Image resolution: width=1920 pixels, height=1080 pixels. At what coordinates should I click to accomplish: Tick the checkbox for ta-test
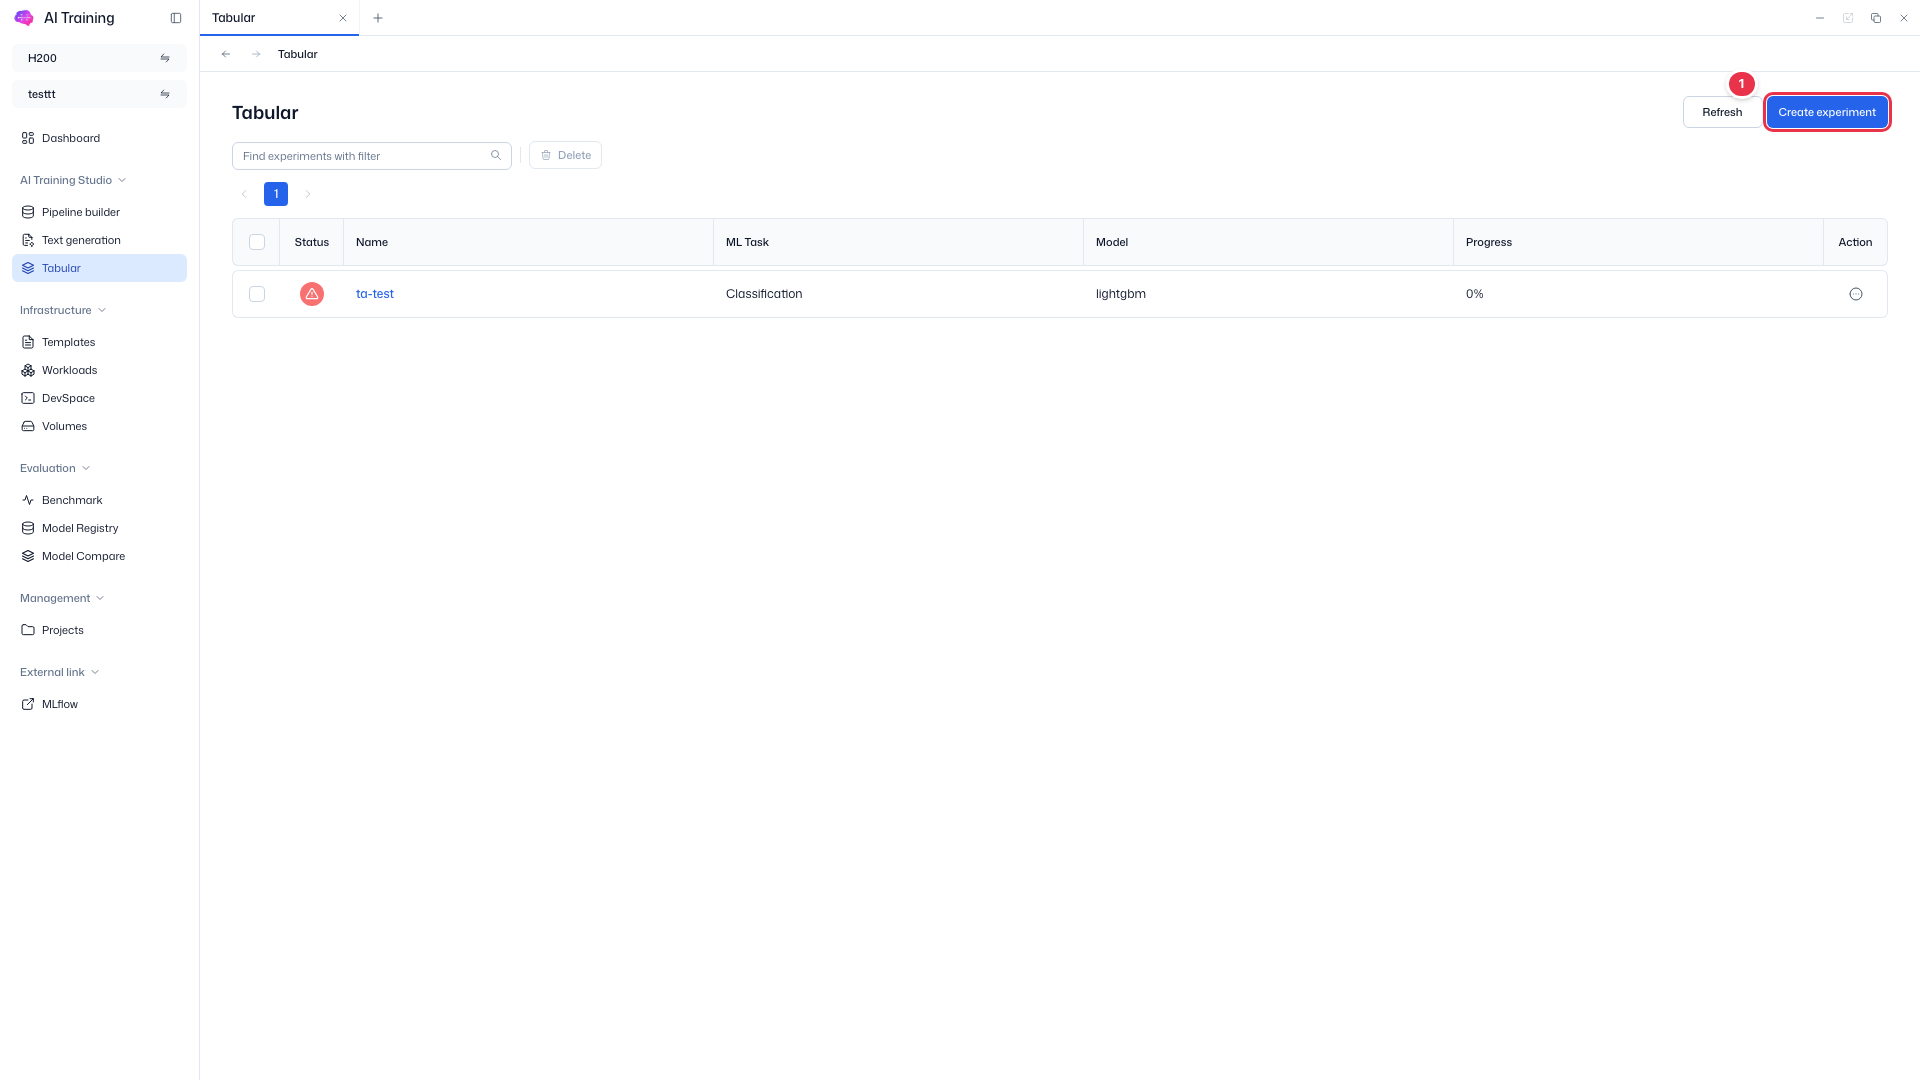(x=257, y=294)
